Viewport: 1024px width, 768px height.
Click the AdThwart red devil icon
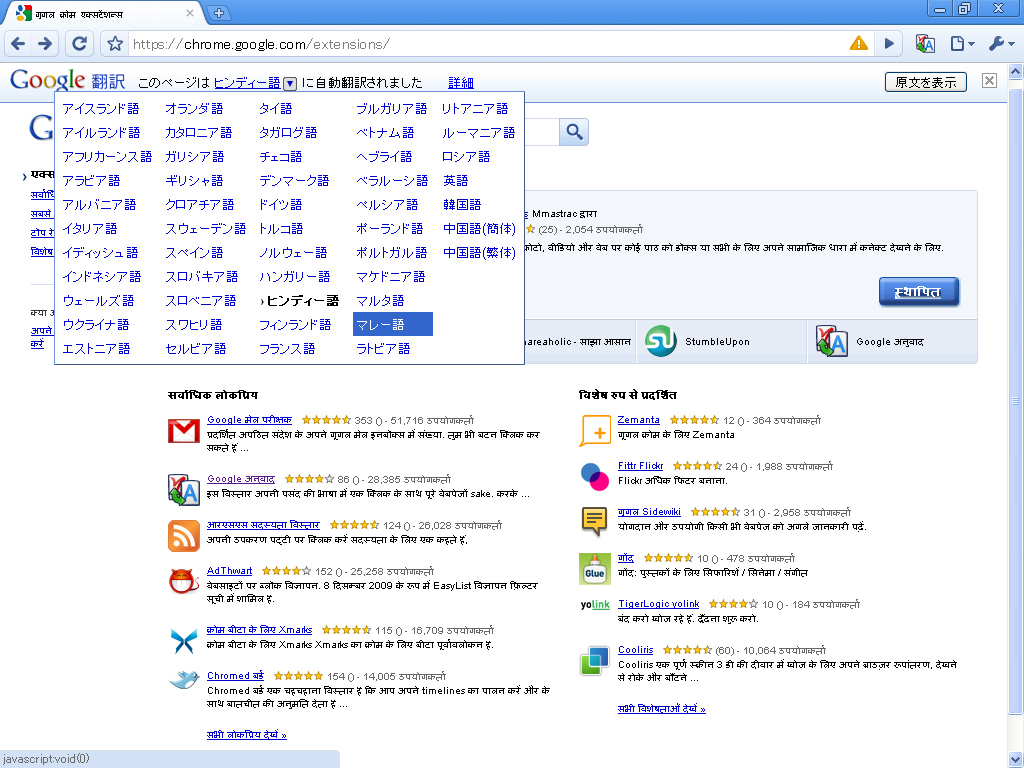184,581
